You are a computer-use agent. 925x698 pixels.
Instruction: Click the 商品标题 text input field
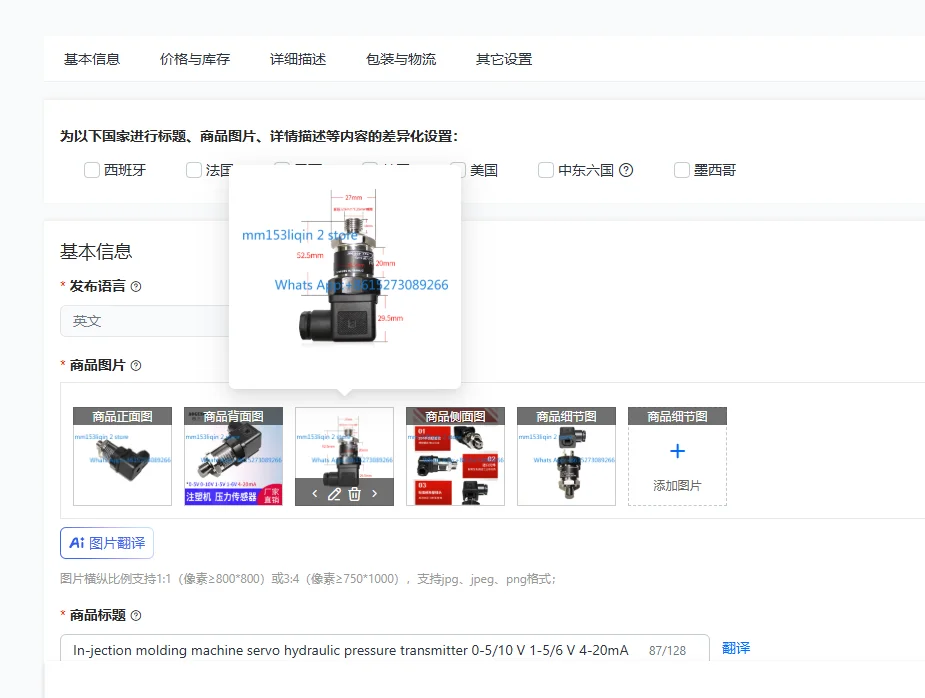point(385,650)
